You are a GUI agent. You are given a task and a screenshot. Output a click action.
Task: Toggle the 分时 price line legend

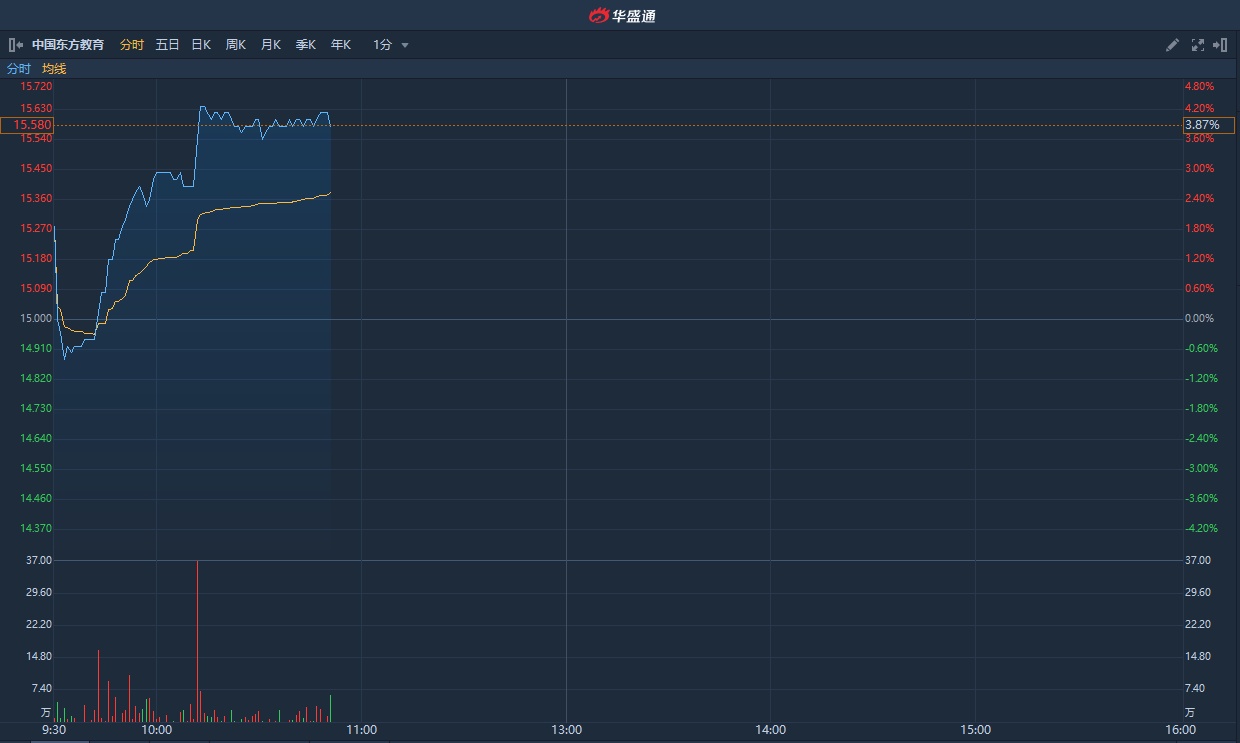click(x=19, y=69)
